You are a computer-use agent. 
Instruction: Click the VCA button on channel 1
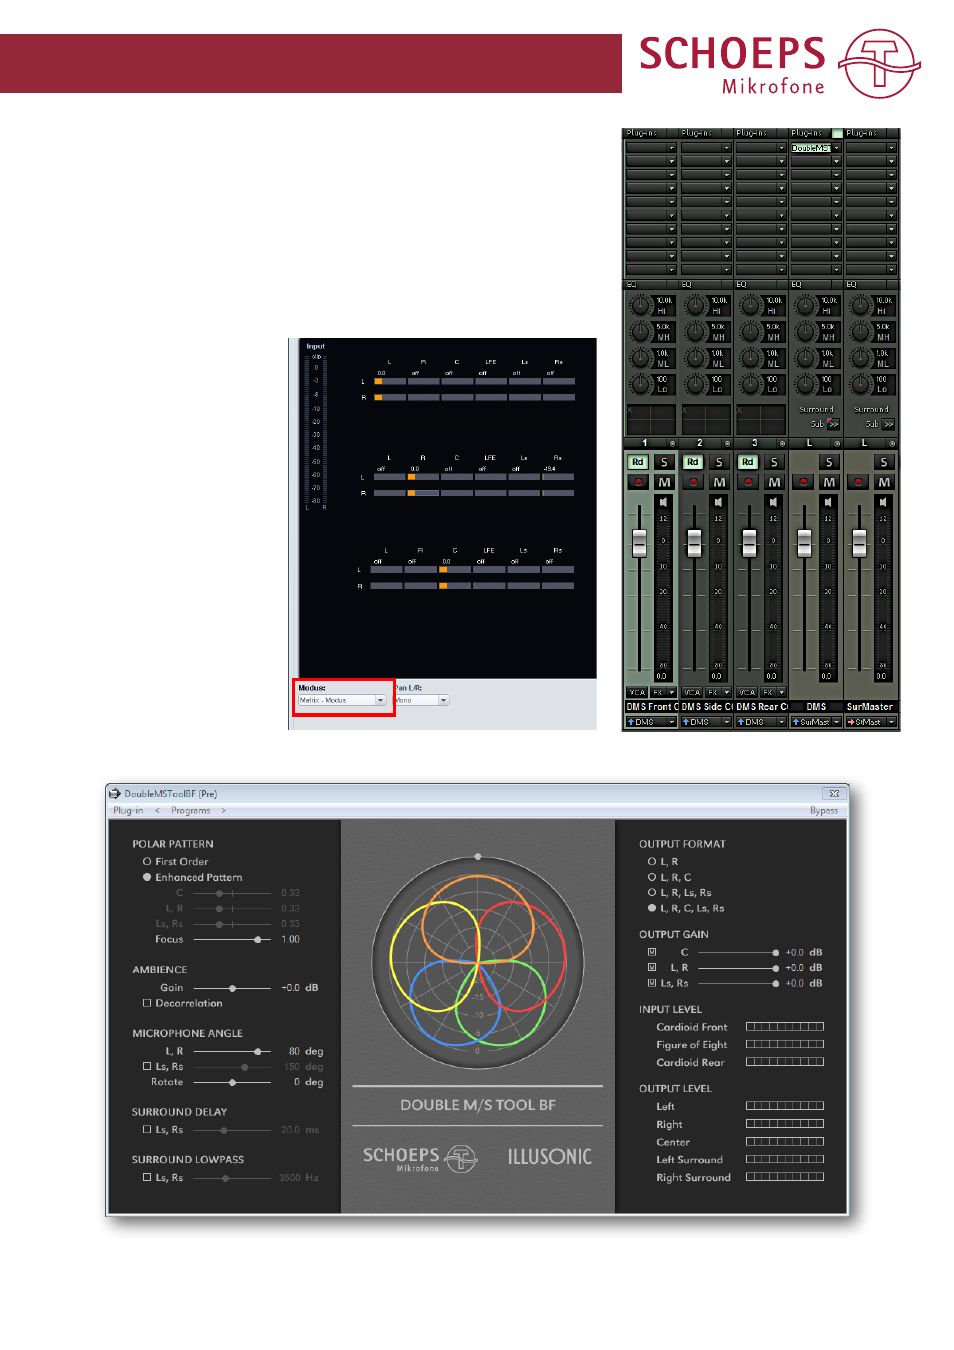tap(637, 692)
